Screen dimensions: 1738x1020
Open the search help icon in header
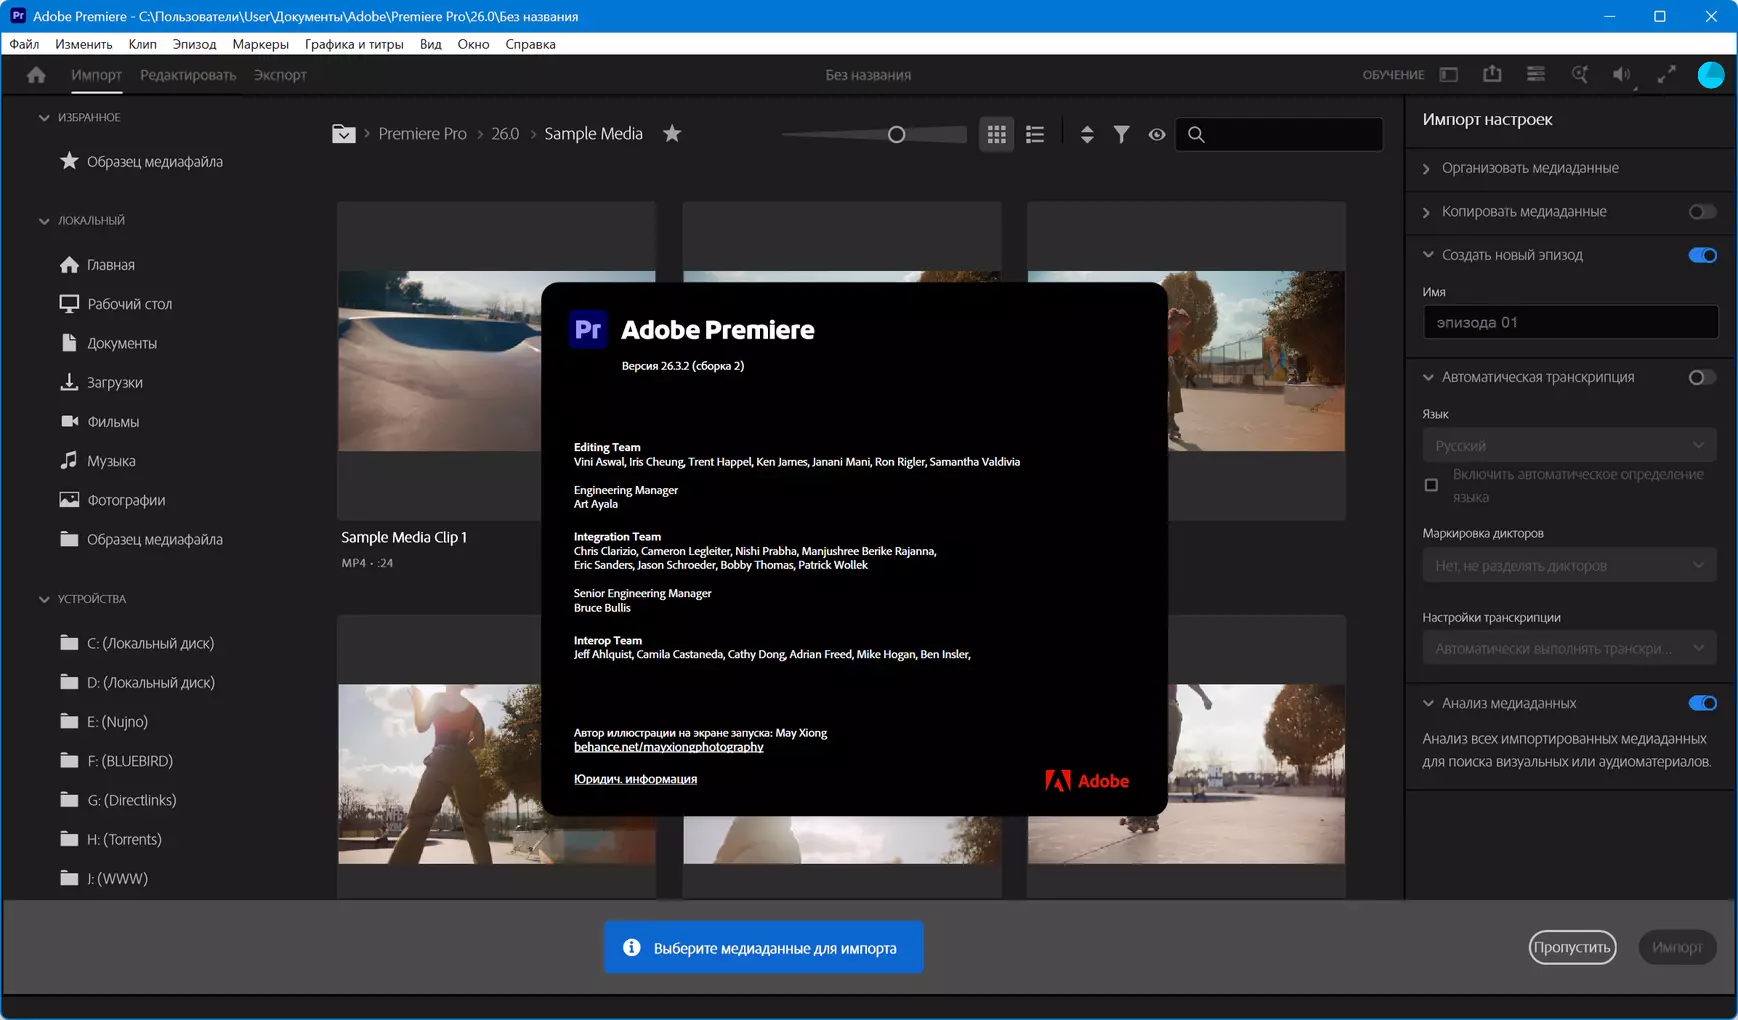click(1580, 75)
